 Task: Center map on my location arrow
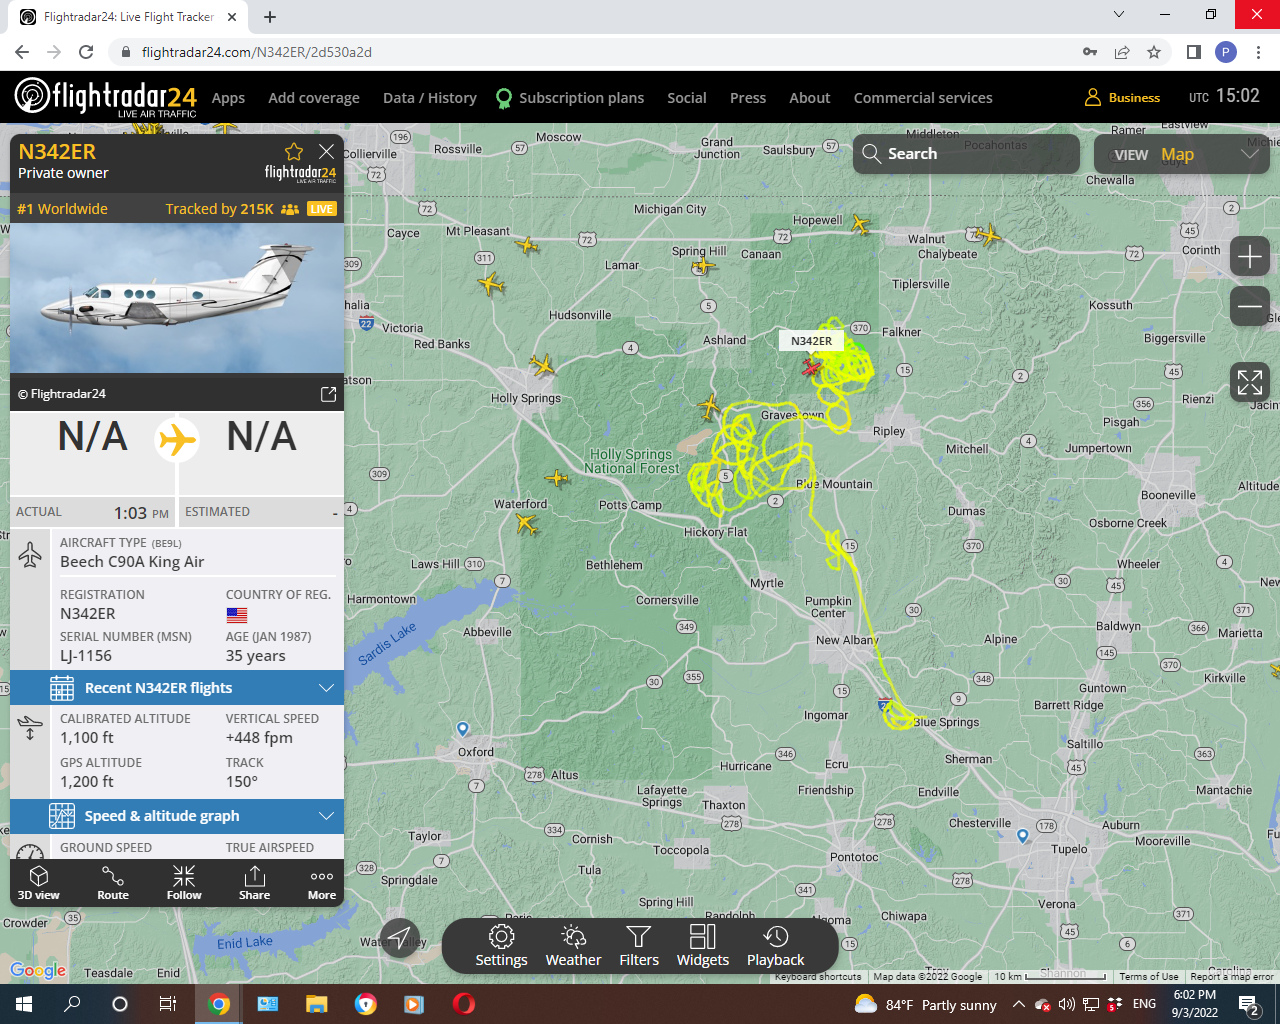[400, 937]
